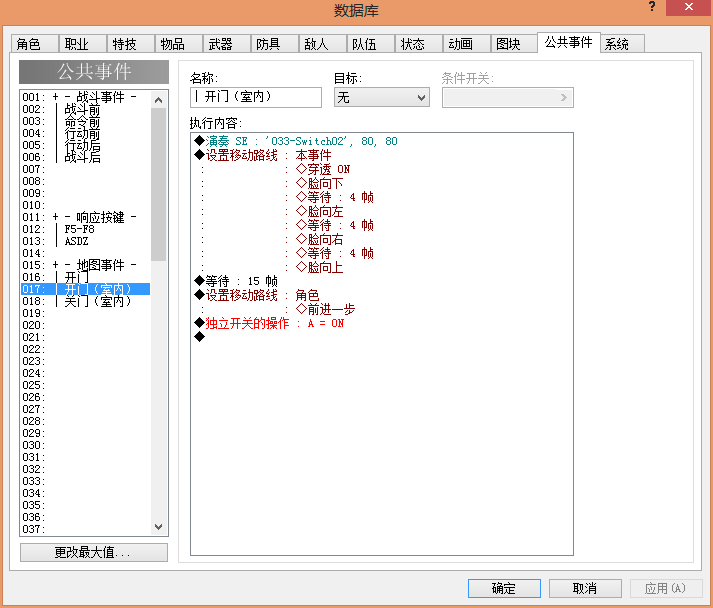Select list entry 018 关门（室内）

[85, 301]
